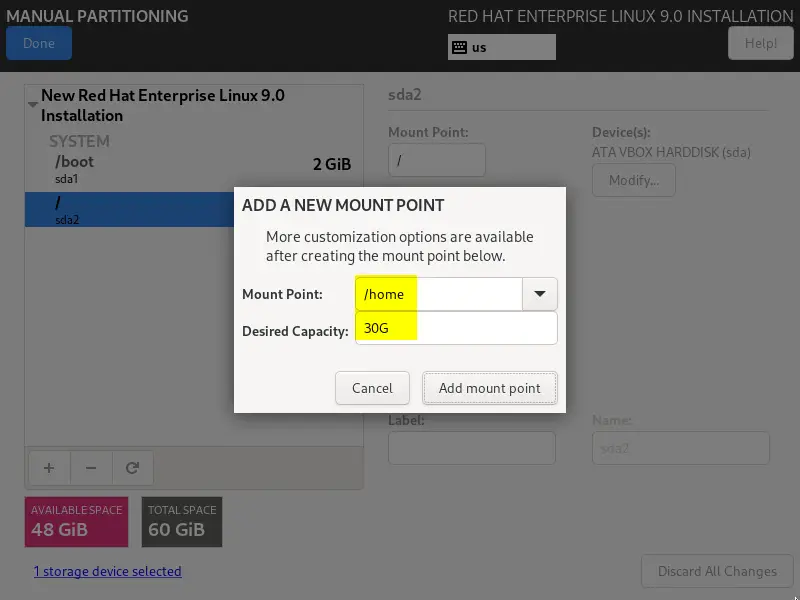
Task: Click the keyboard layout icon next to us
Action: click(x=459, y=47)
